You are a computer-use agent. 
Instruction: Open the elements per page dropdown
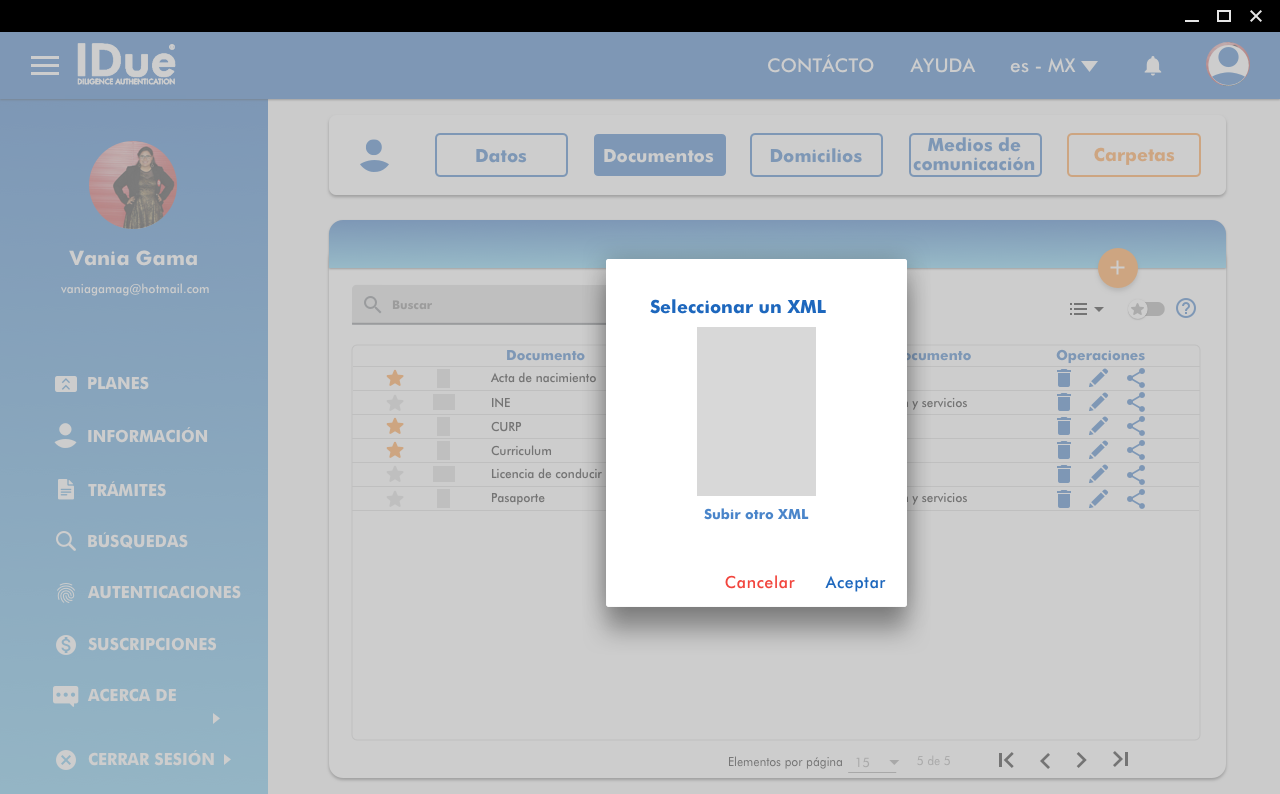pyautogui.click(x=874, y=762)
